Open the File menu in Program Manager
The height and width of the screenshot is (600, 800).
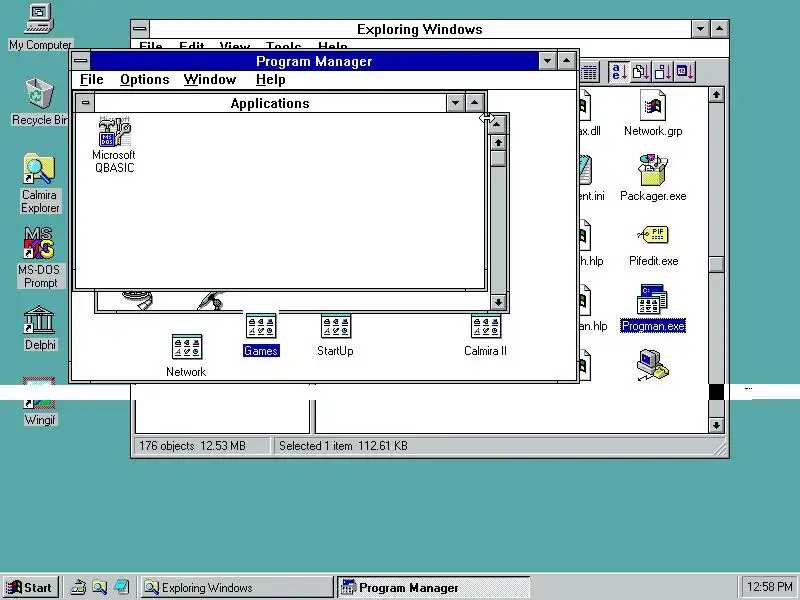pyautogui.click(x=92, y=80)
